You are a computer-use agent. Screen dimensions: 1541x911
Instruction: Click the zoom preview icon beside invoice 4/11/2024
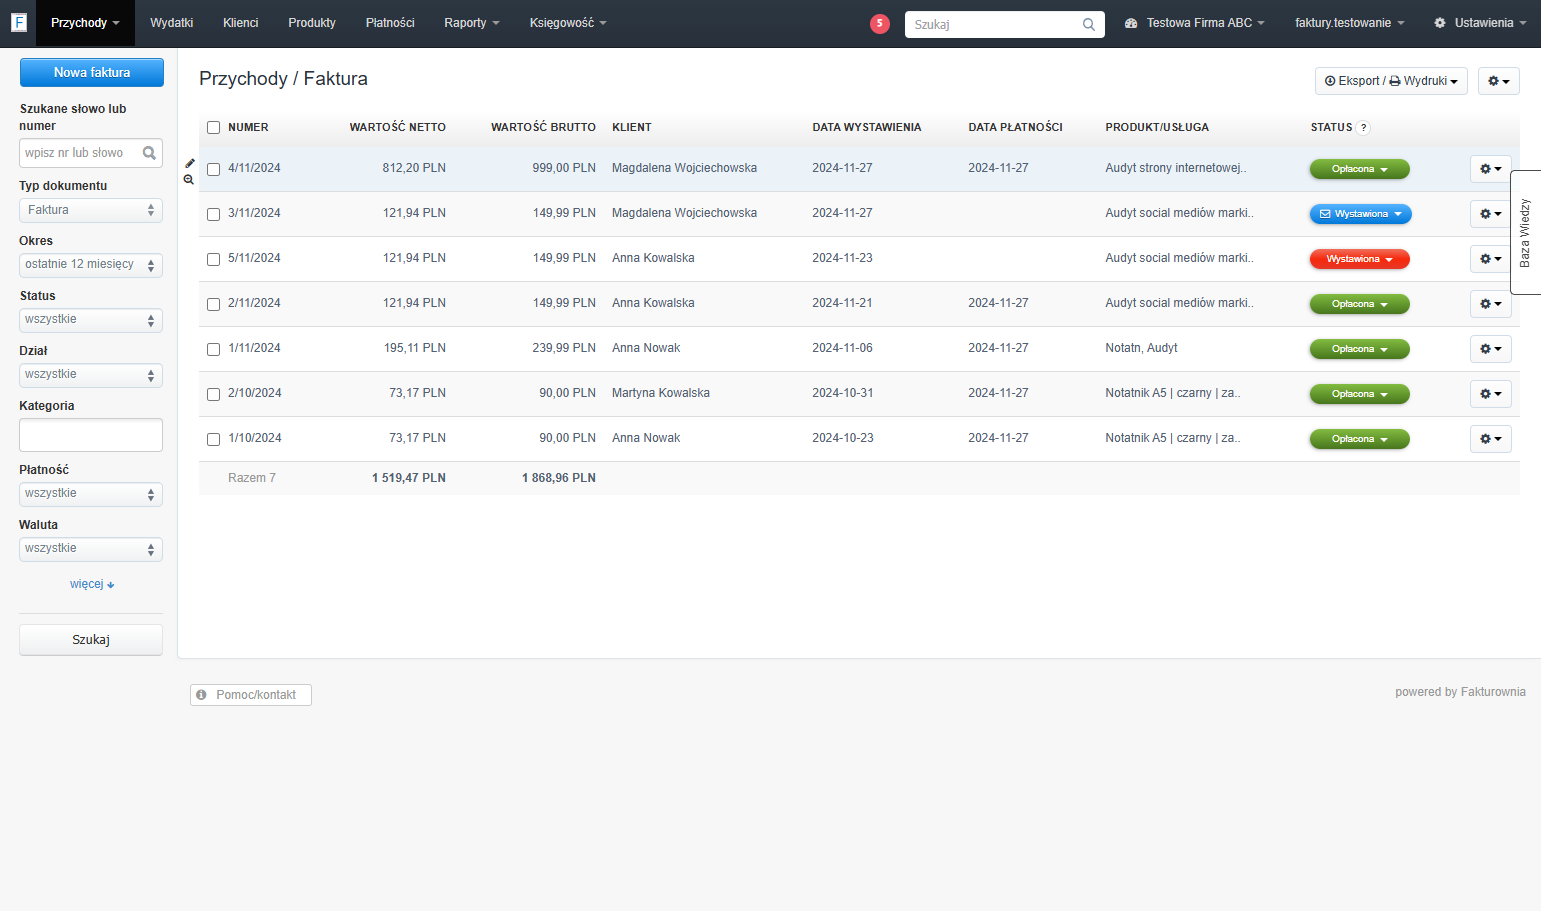click(x=189, y=180)
